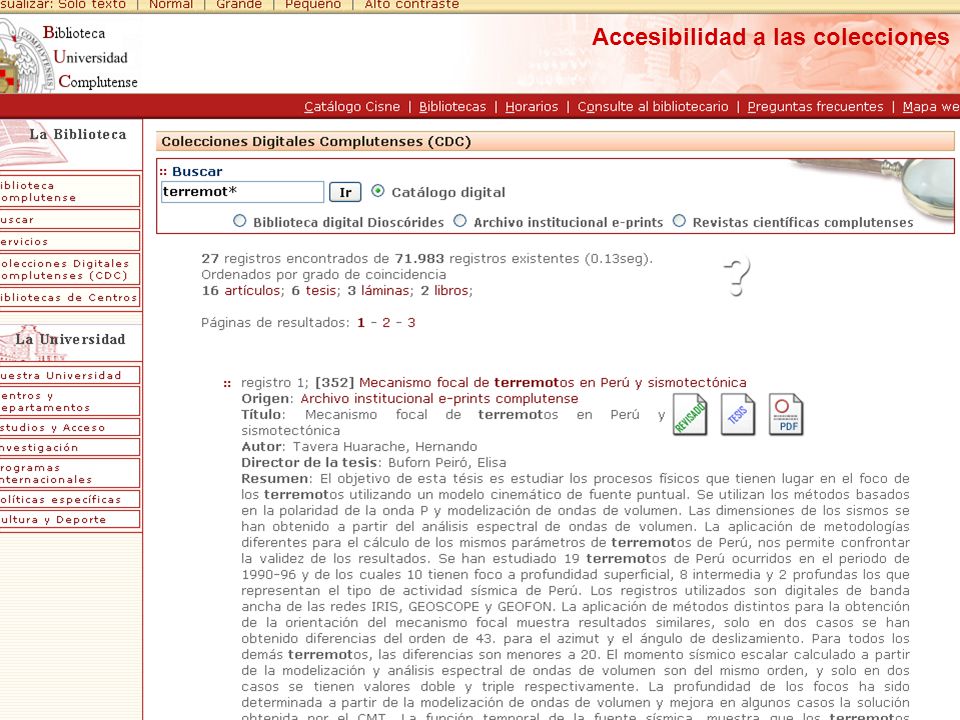
Task: Open Mapa web in navigation bar
Action: [x=931, y=107]
